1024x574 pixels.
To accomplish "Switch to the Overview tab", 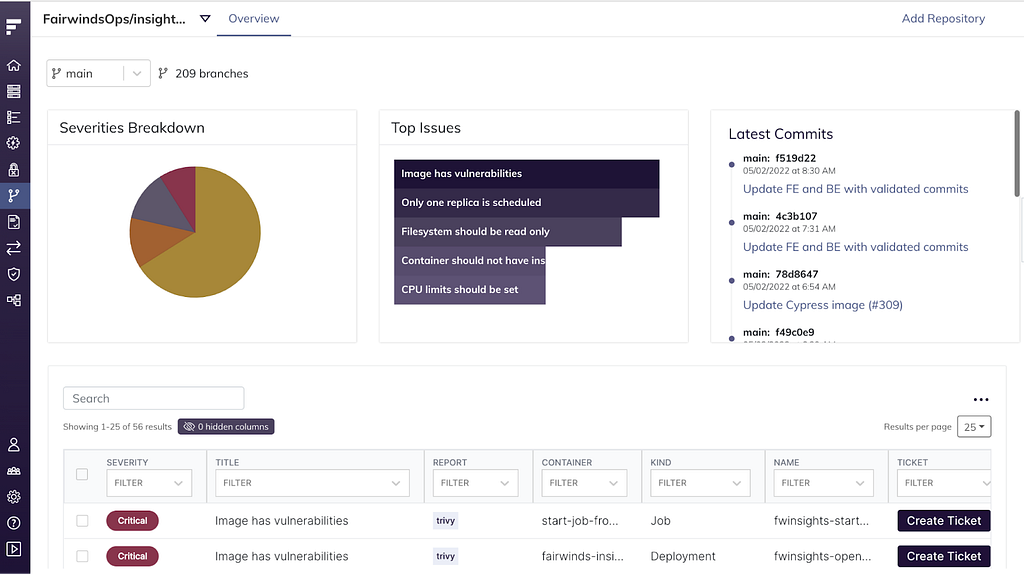I will [x=253, y=19].
